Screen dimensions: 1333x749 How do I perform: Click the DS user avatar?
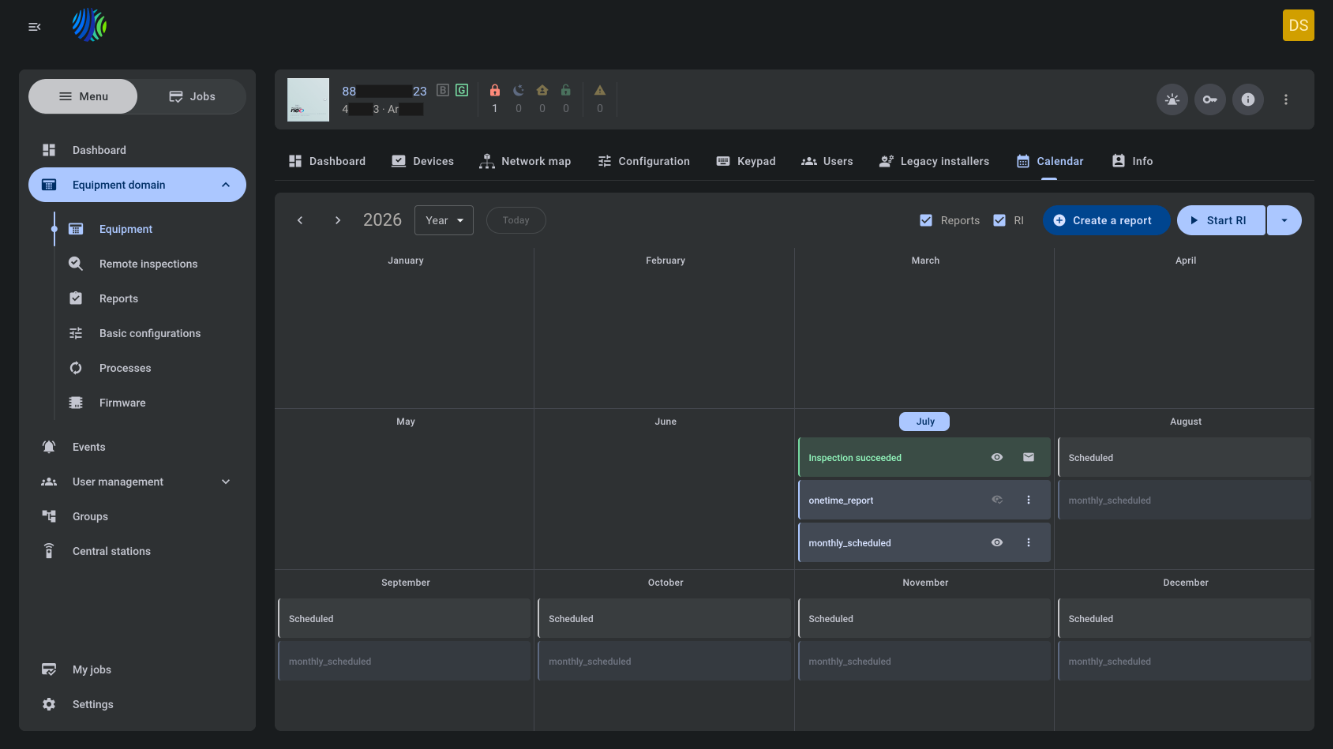coord(1298,25)
